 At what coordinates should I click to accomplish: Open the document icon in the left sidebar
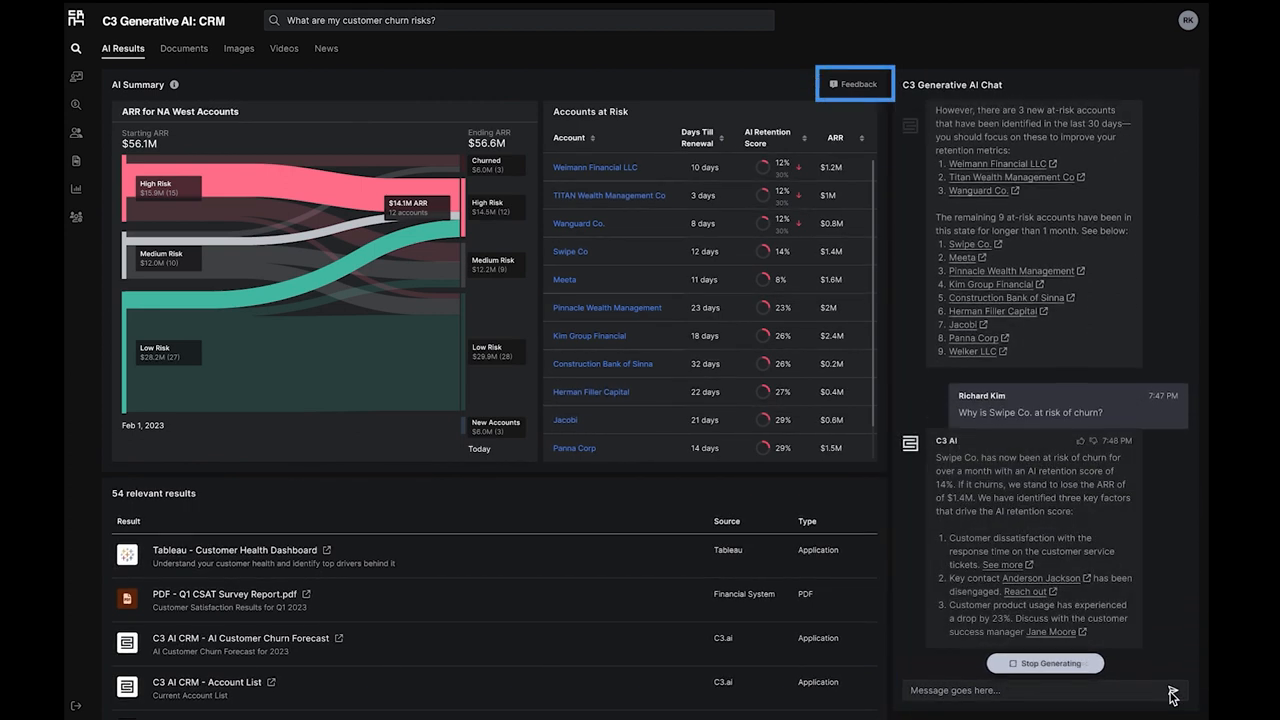tap(76, 160)
